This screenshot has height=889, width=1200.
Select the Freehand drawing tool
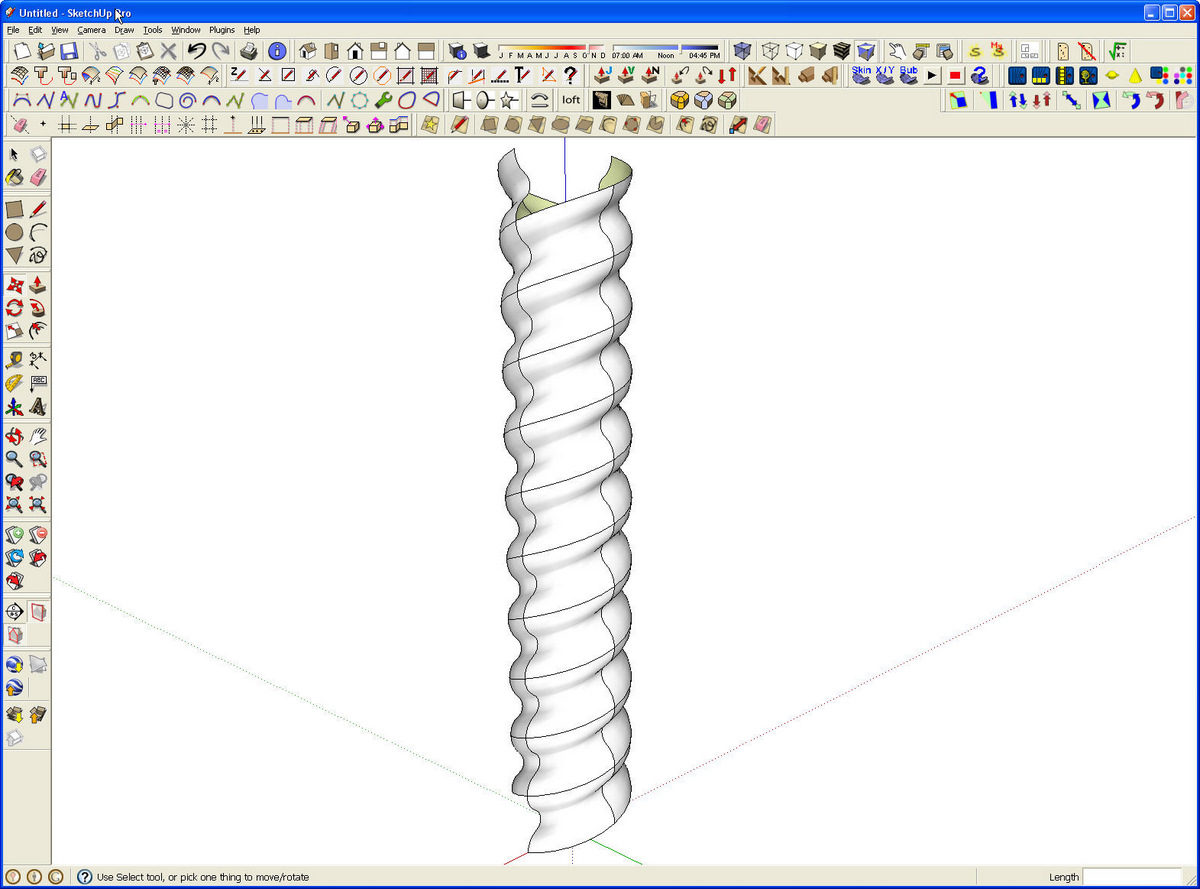(x=36, y=255)
